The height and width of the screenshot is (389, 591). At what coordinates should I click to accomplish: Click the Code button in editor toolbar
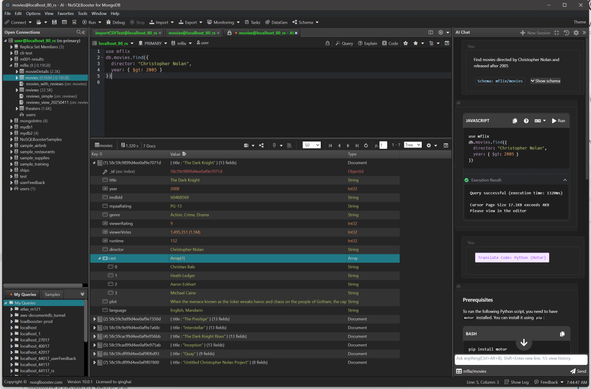click(390, 43)
